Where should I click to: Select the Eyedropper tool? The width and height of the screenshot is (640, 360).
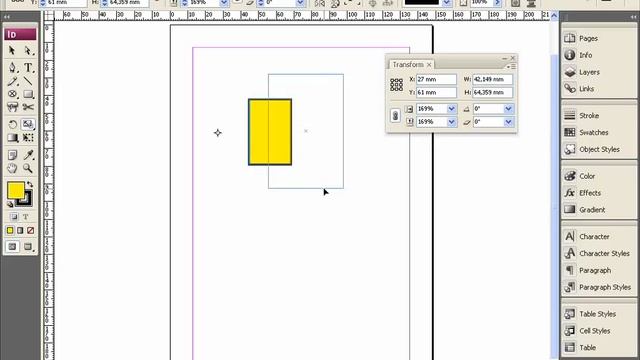pos(28,155)
